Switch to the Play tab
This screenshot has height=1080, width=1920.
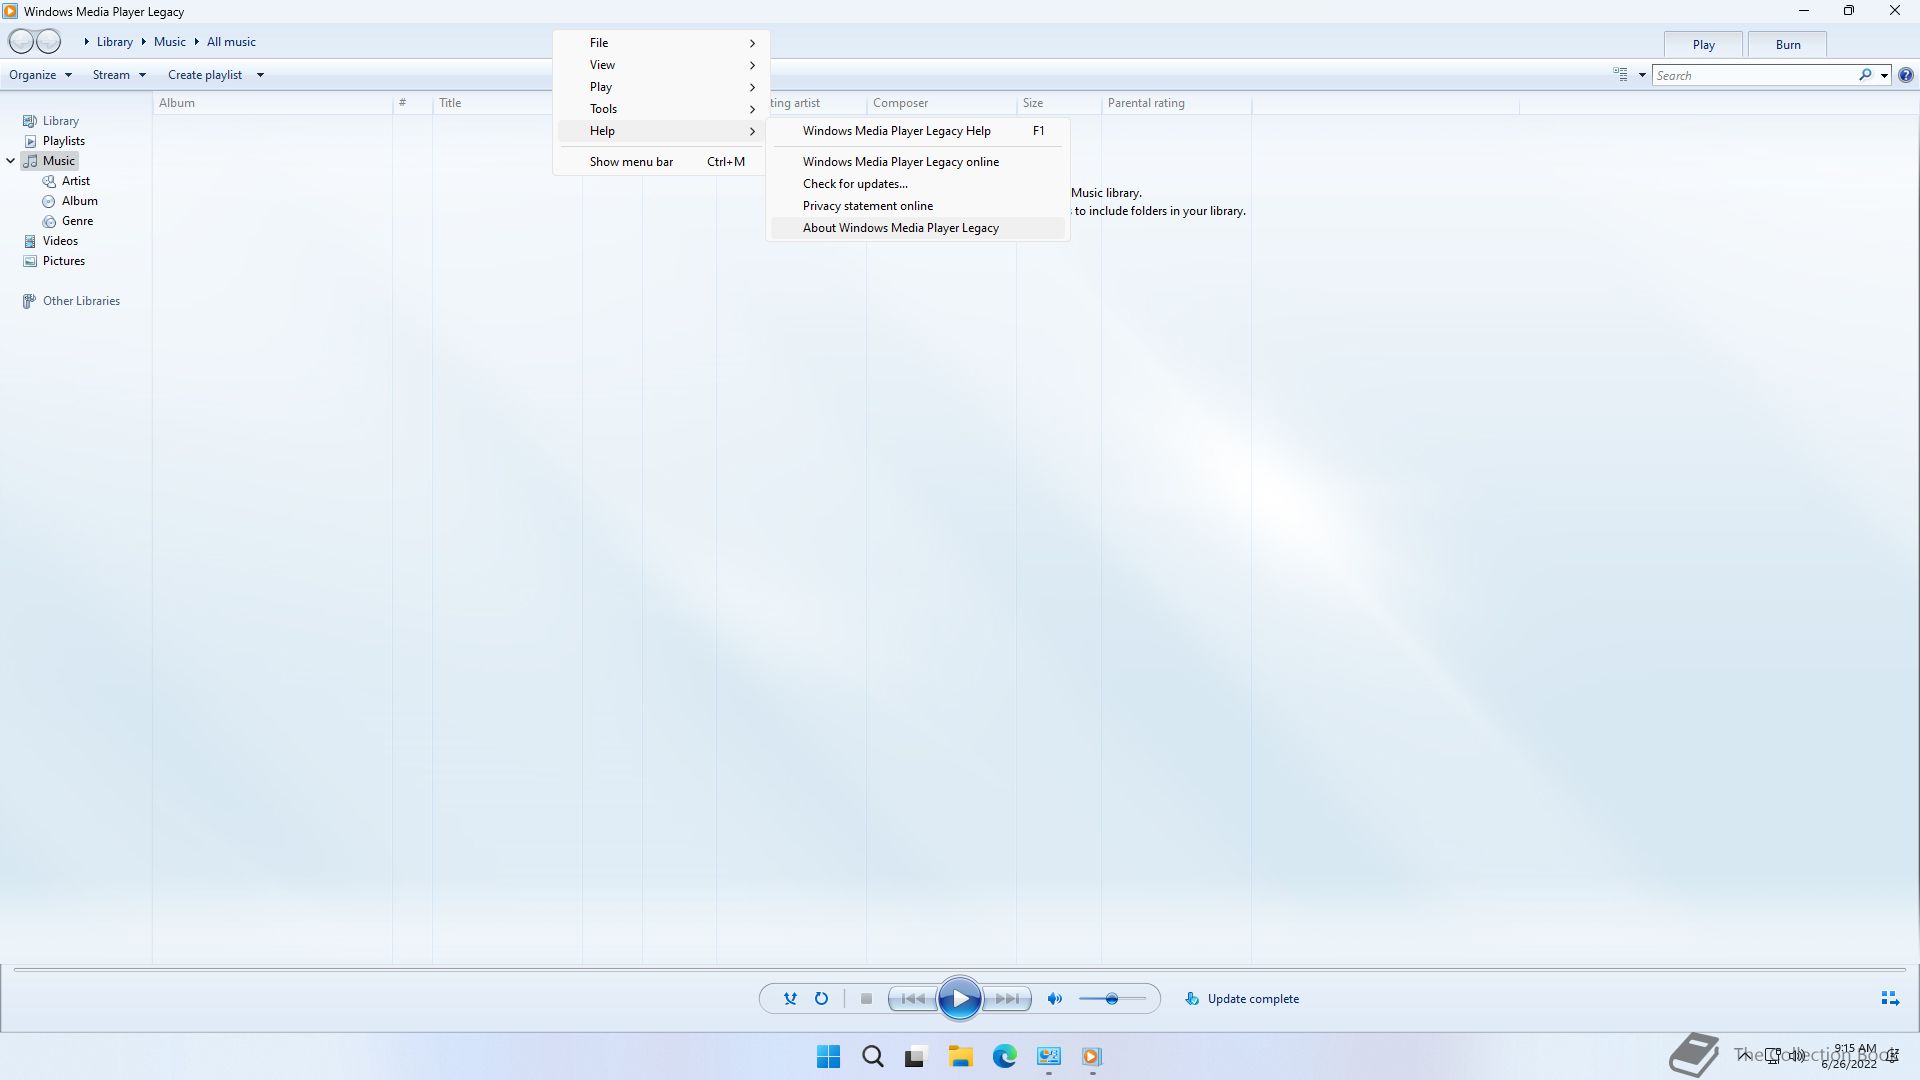click(1704, 45)
